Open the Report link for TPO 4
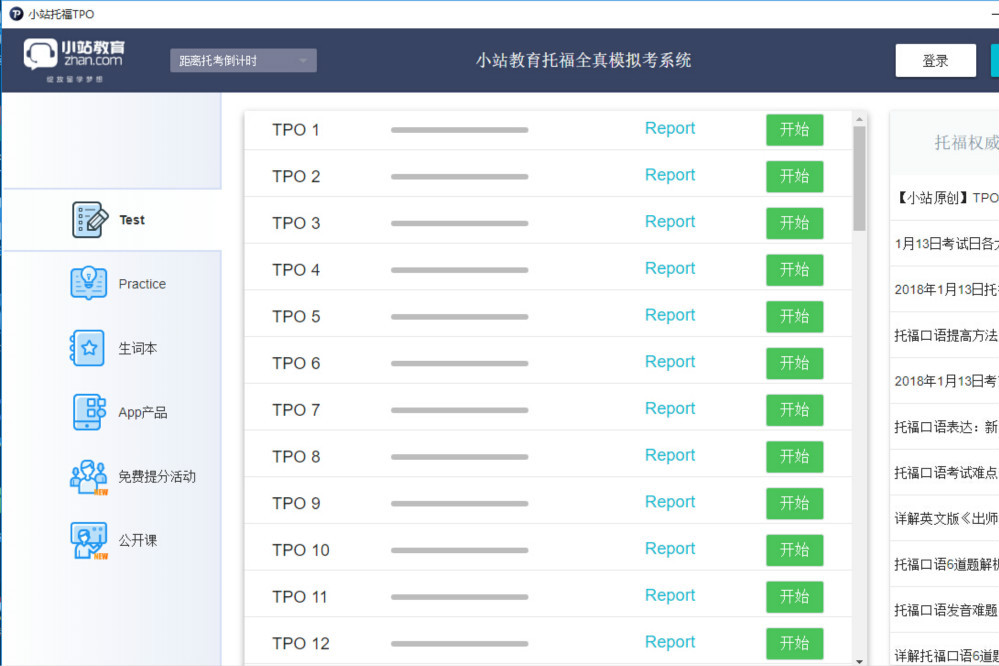 point(670,268)
